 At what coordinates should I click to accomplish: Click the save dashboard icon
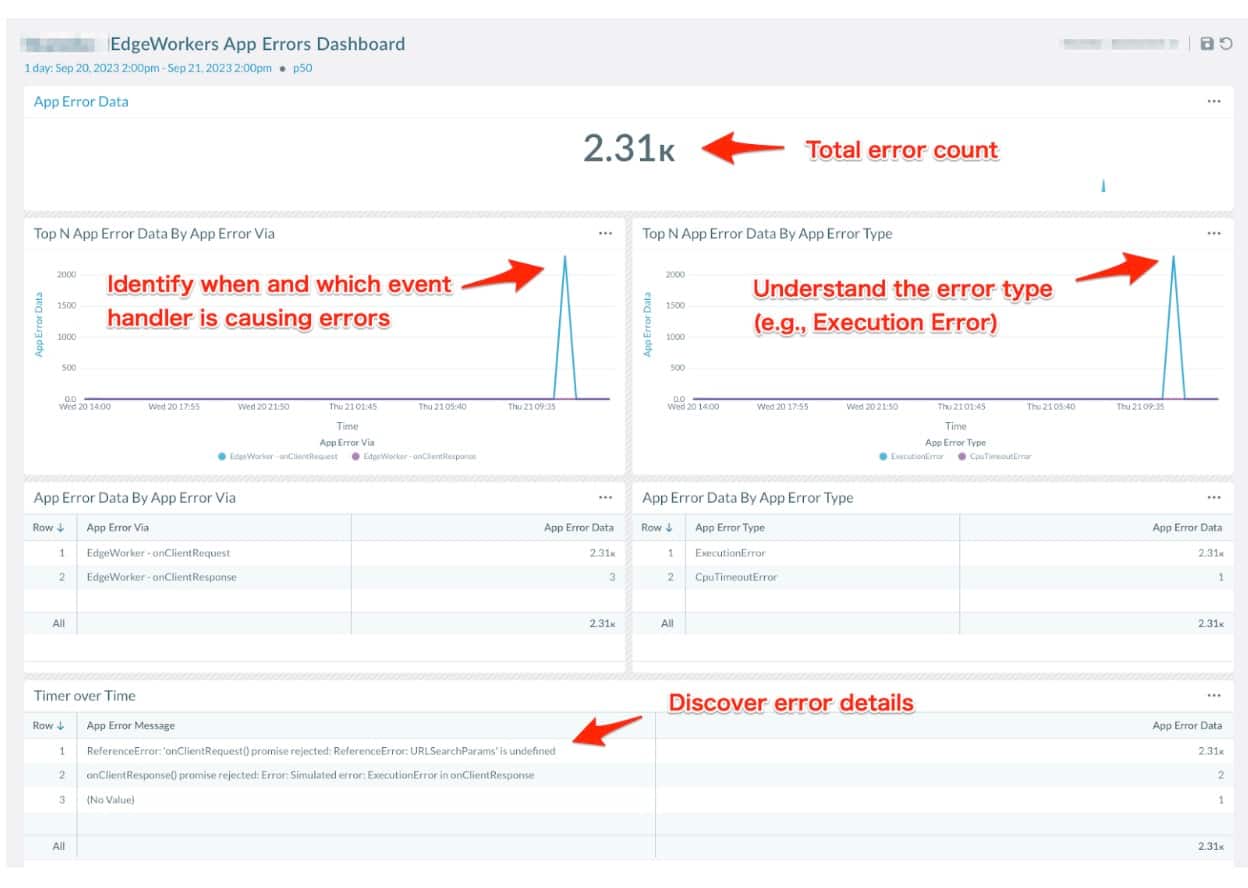pyautogui.click(x=1207, y=44)
